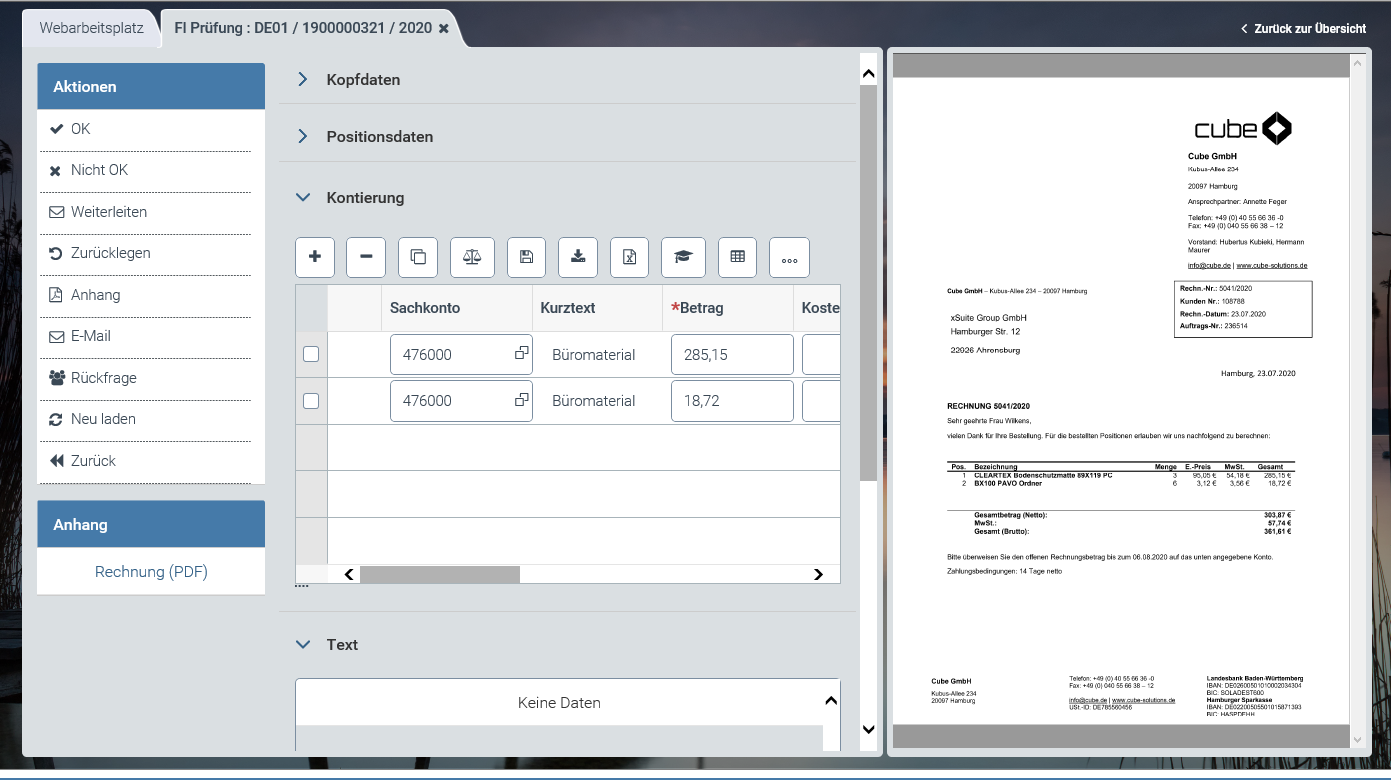Click the table's horizontal scrollbar right arrow
Viewport: 1391px width, 780px height.
coord(818,574)
